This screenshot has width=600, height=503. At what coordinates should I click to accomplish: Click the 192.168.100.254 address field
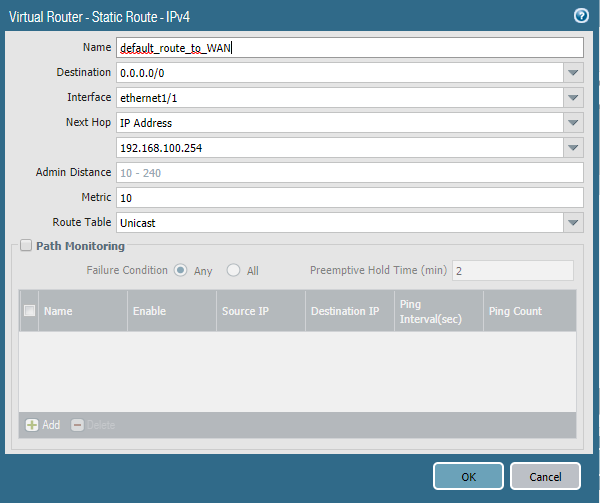[340, 148]
